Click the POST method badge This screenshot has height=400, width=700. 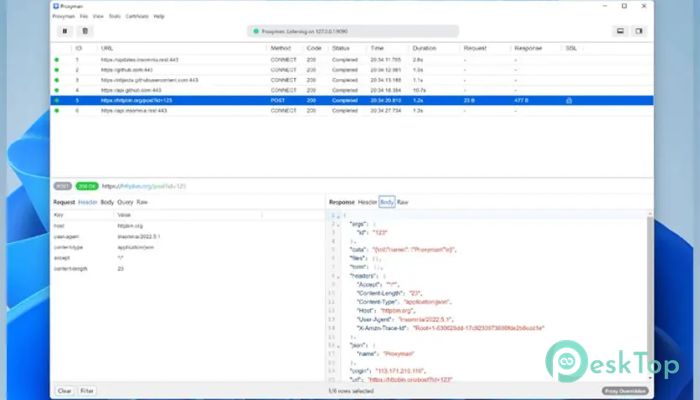(62, 186)
